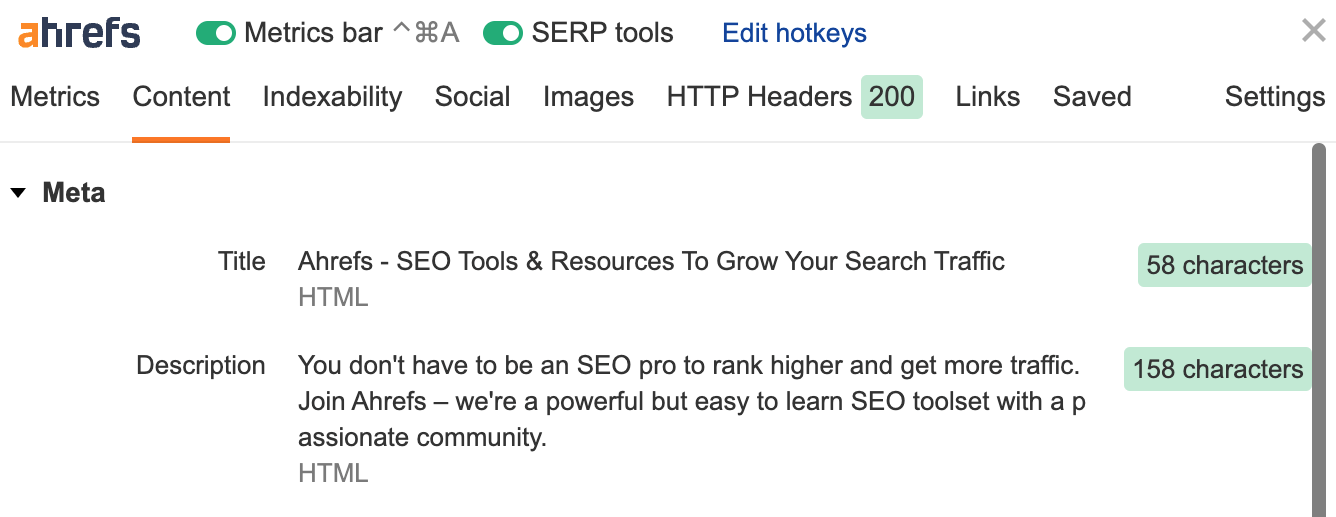Click the 200 status code badge

pyautogui.click(x=891, y=97)
